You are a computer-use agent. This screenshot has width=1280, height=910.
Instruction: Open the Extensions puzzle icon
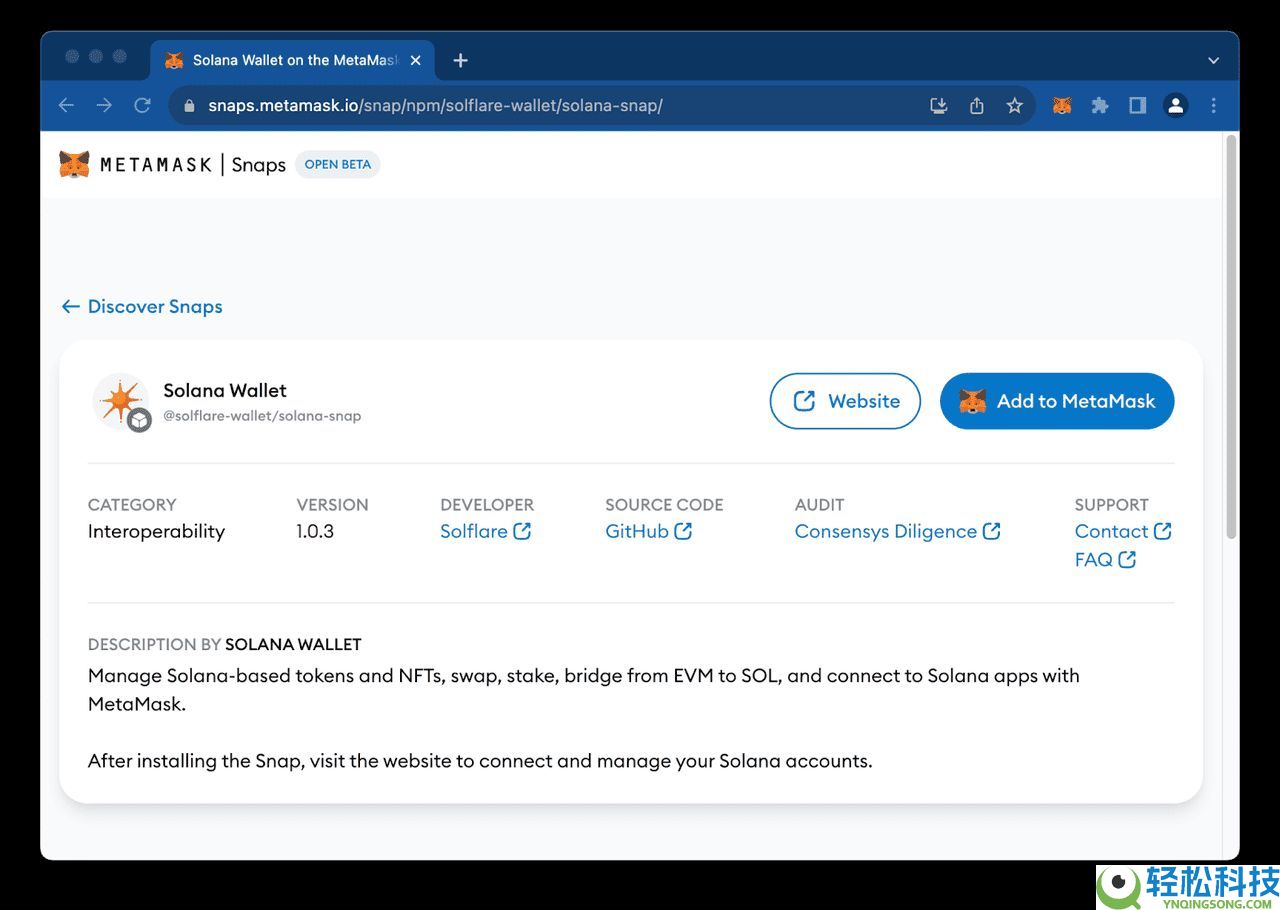tap(1100, 105)
